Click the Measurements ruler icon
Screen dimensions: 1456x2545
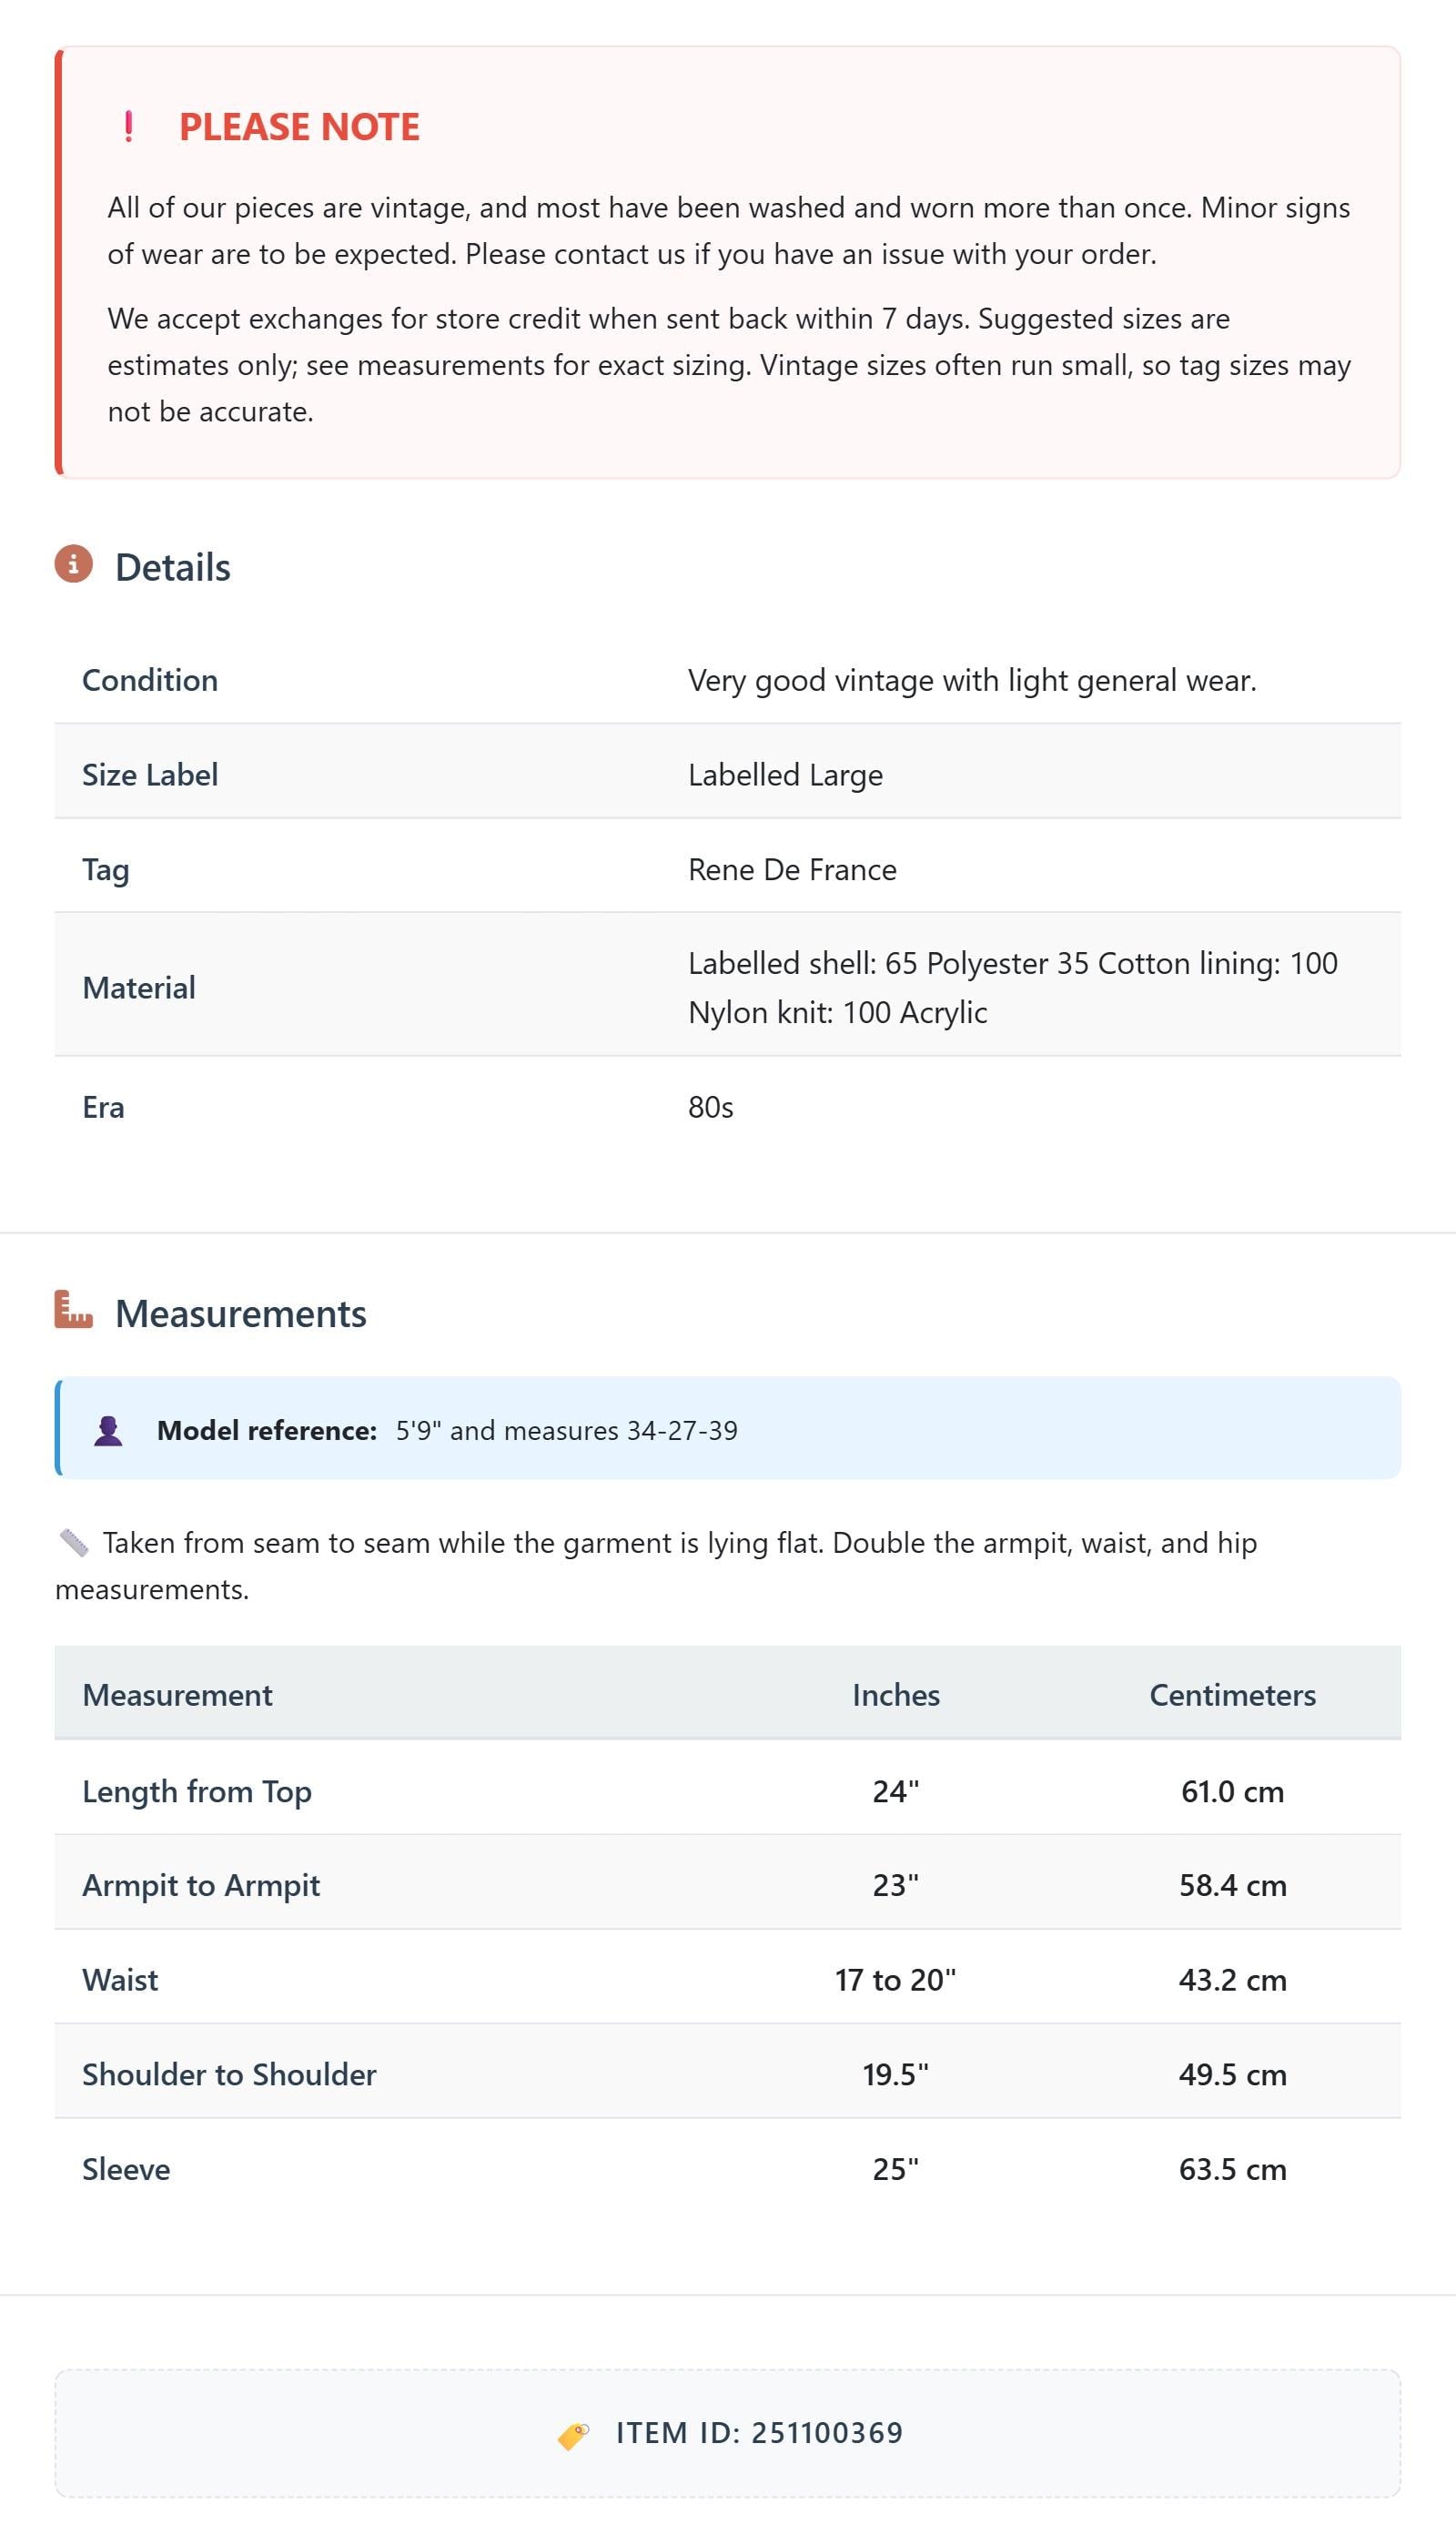[73, 1310]
